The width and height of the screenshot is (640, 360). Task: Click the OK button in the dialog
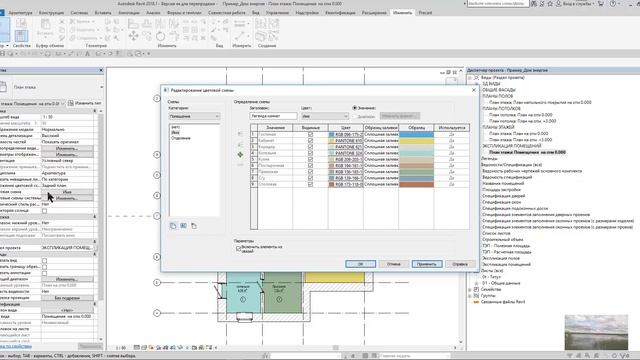pyautogui.click(x=360, y=264)
